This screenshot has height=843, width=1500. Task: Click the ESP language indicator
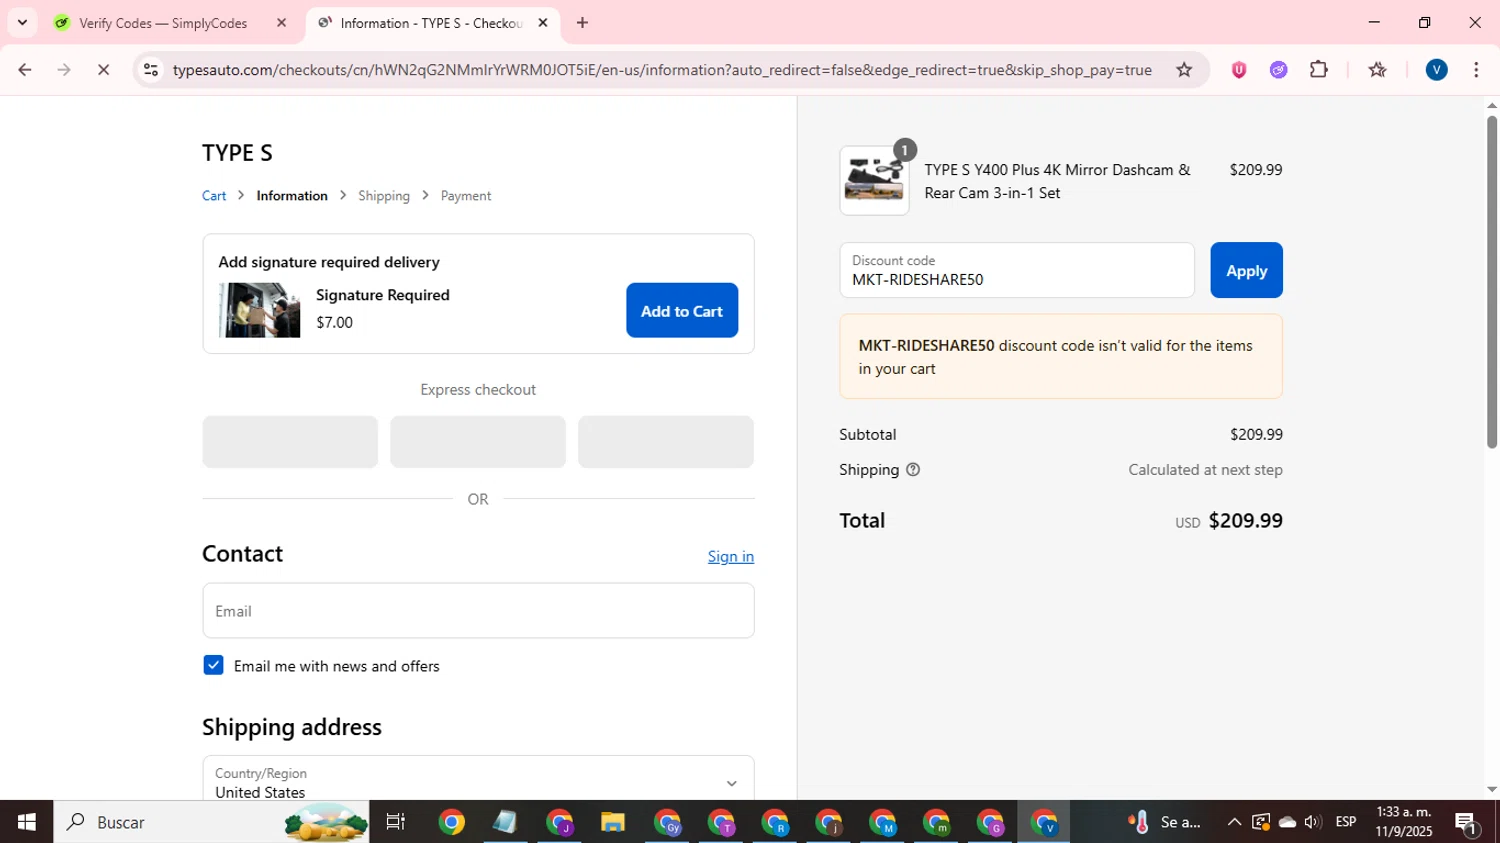click(x=1346, y=822)
